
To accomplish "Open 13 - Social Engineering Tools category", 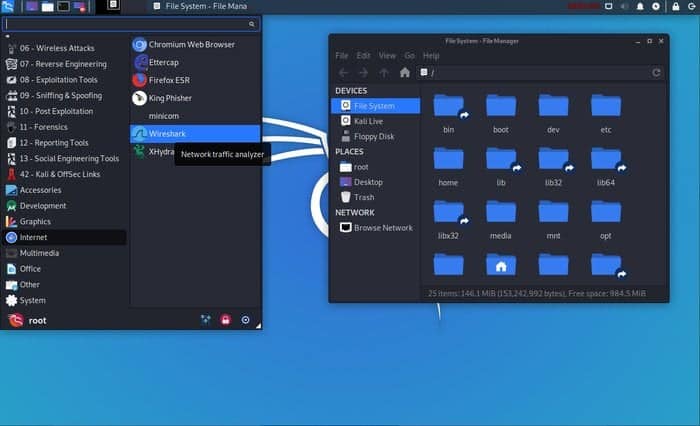I will pyautogui.click(x=65, y=159).
